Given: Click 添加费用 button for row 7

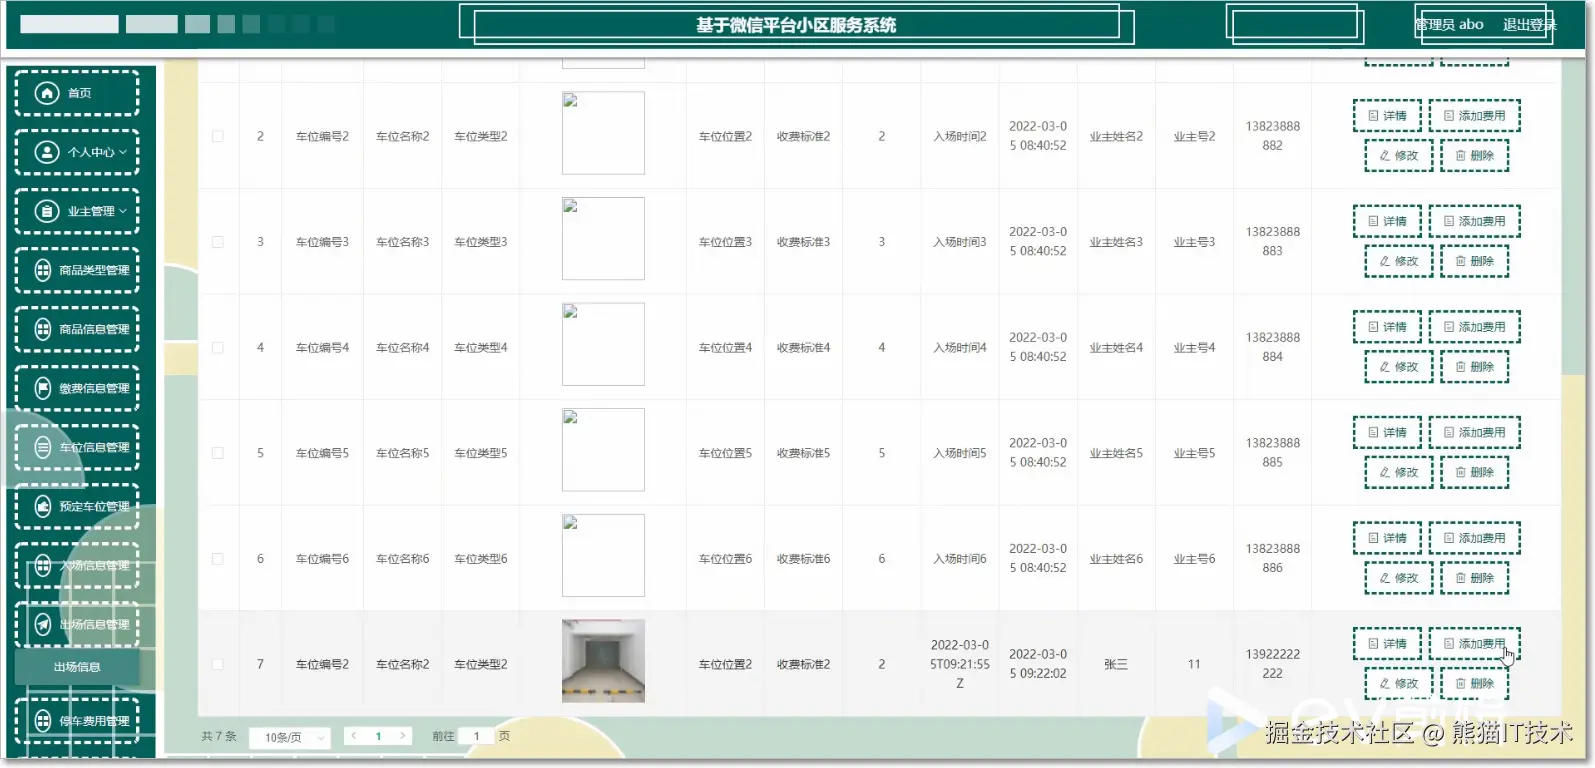Looking at the screenshot, I should [x=1475, y=644].
